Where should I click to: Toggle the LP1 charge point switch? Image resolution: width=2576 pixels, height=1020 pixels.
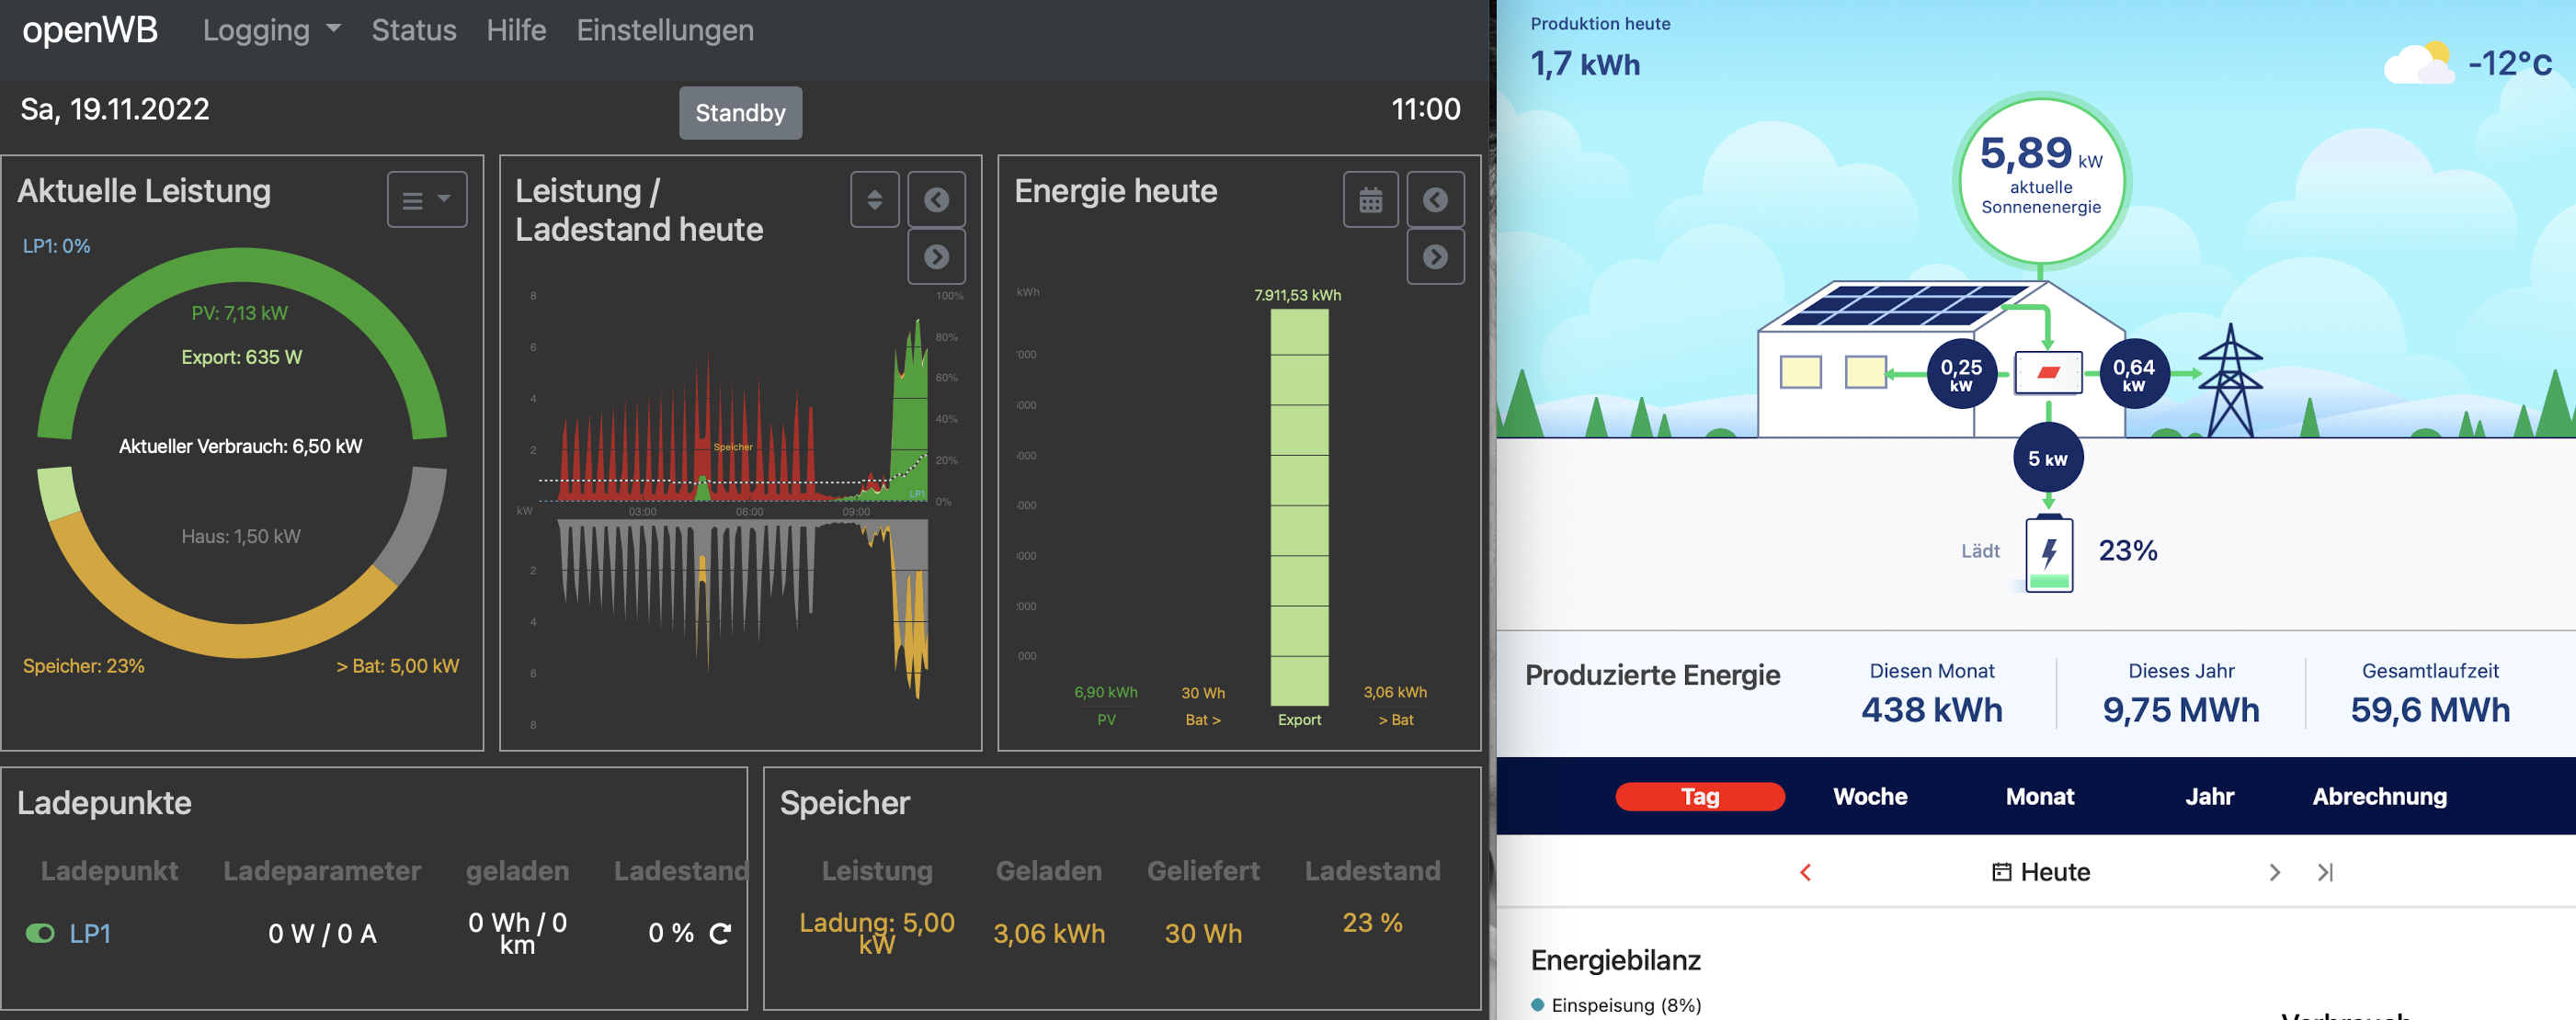click(x=40, y=933)
